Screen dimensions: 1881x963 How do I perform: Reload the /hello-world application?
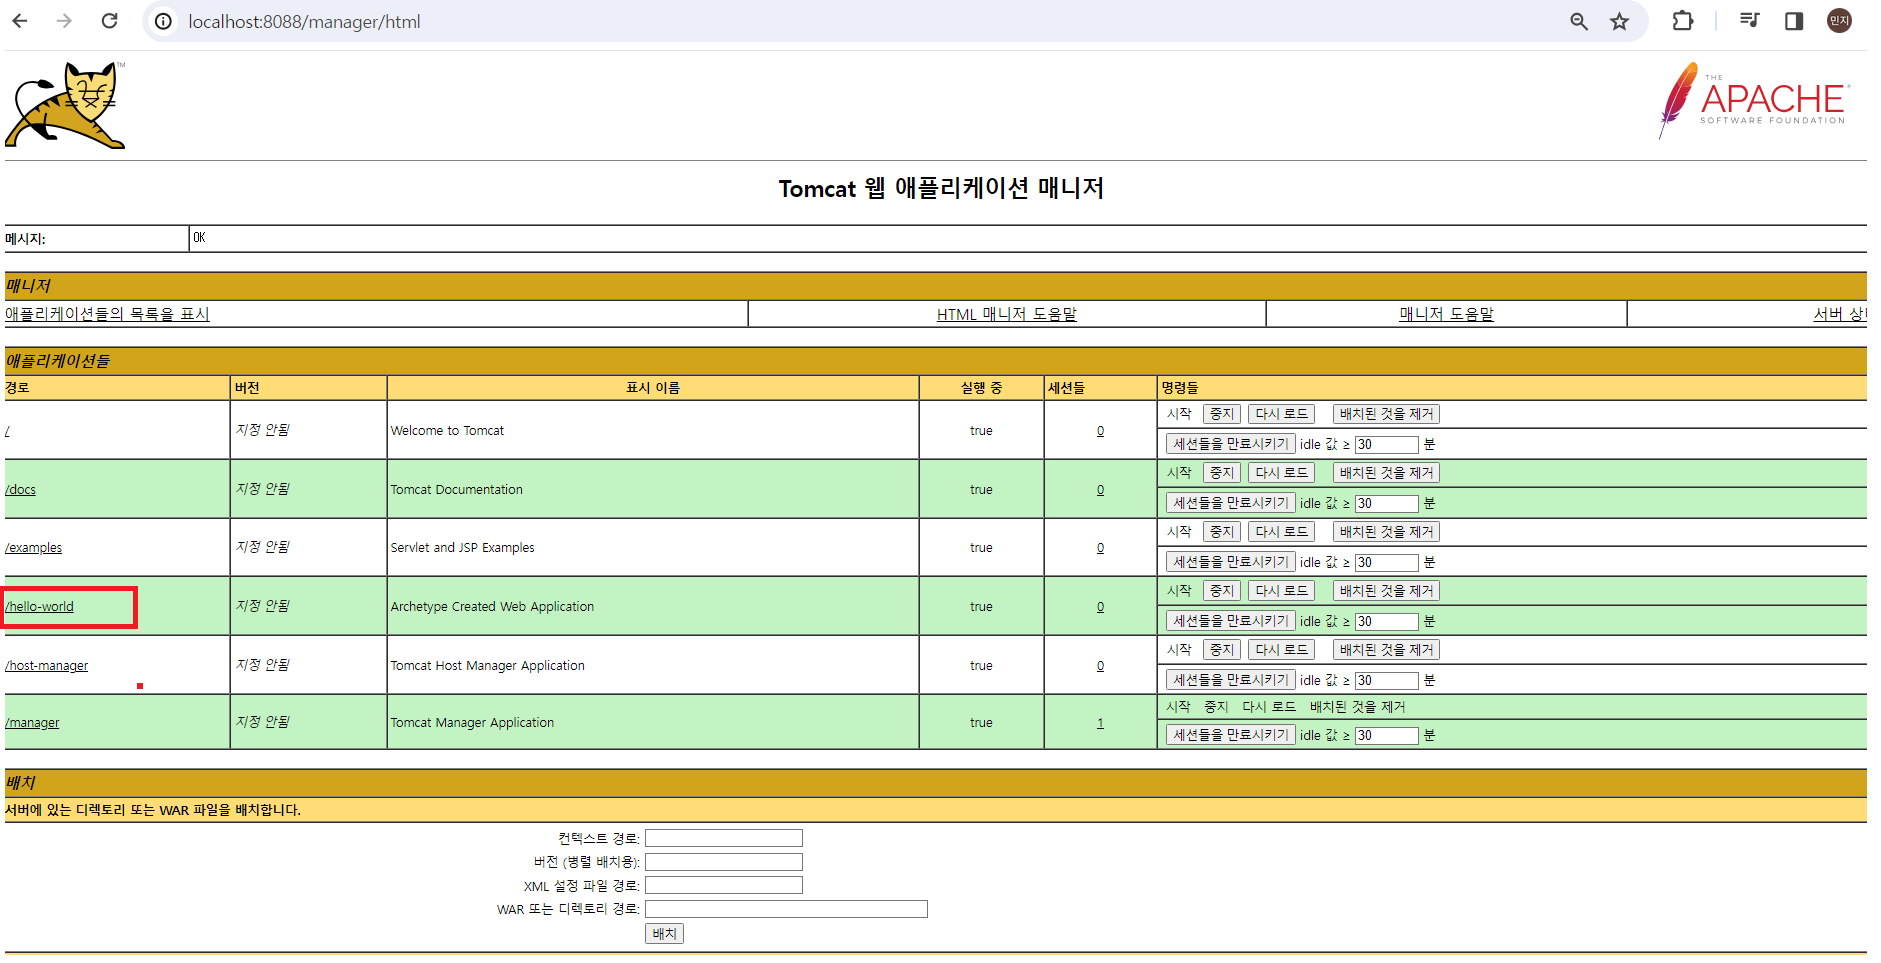tap(1281, 591)
